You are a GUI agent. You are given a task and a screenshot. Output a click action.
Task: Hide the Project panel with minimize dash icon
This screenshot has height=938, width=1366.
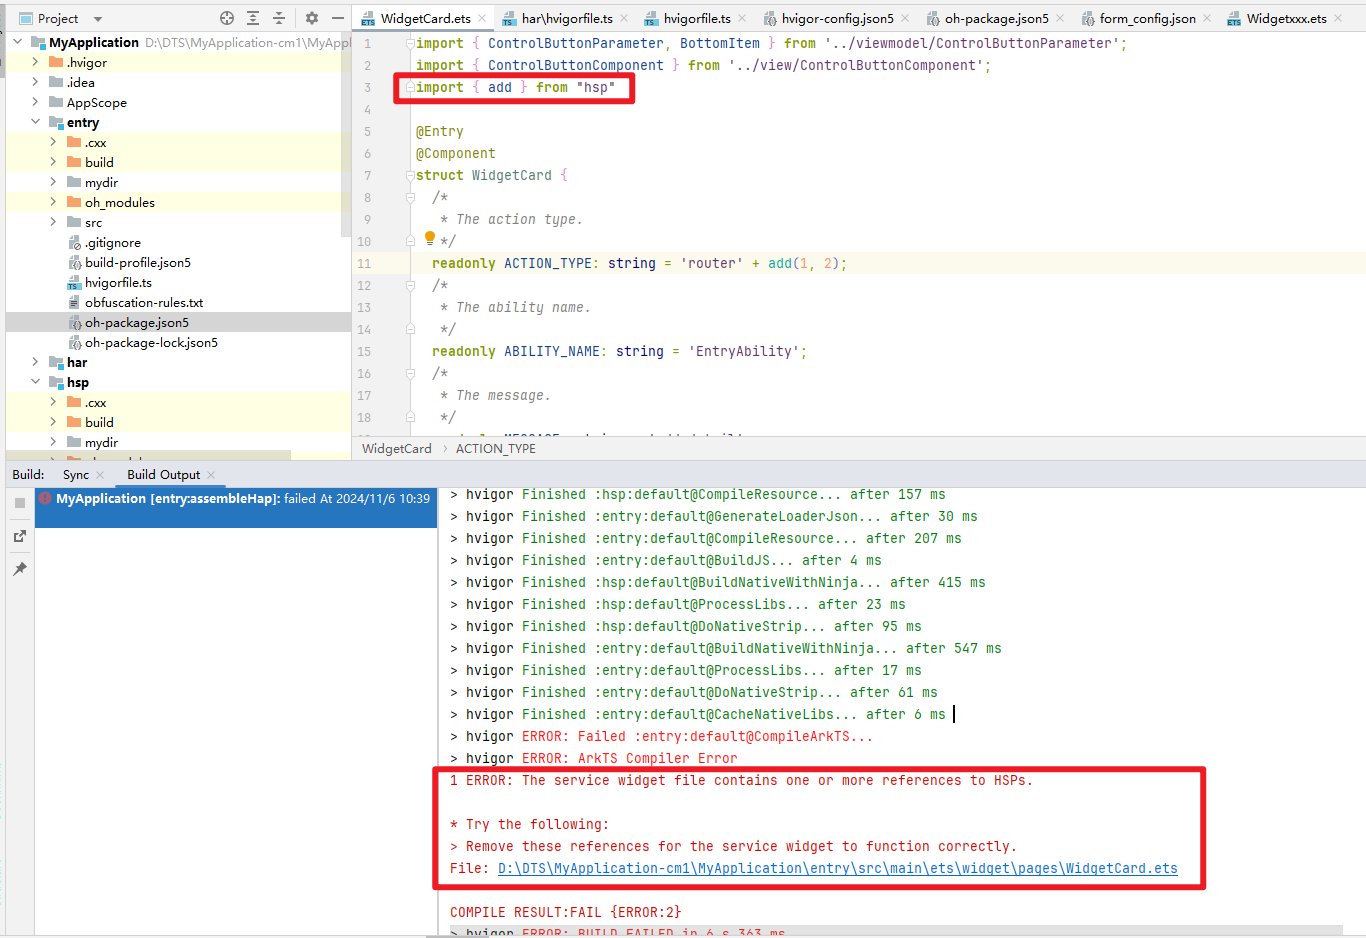pyautogui.click(x=338, y=18)
